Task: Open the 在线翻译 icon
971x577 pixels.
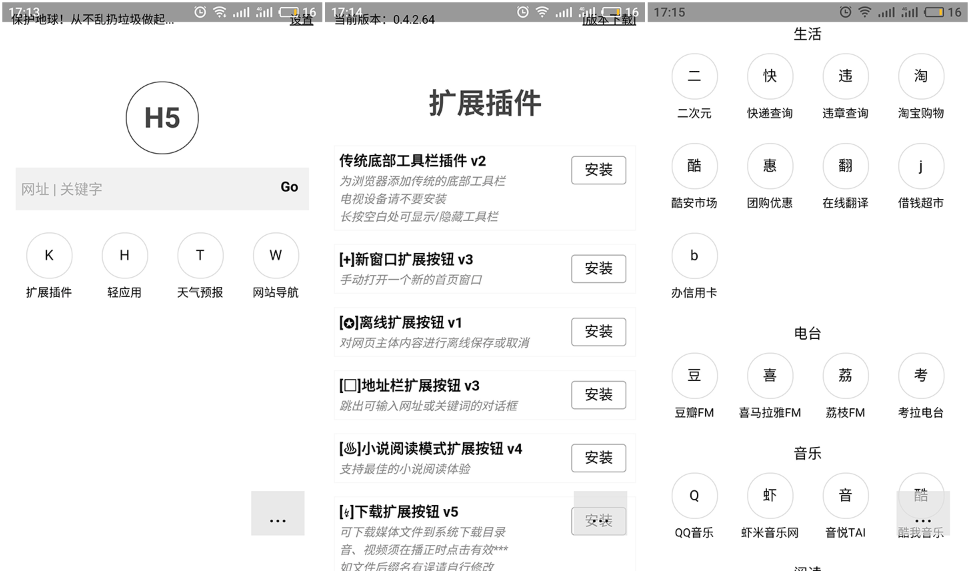Action: tap(845, 166)
